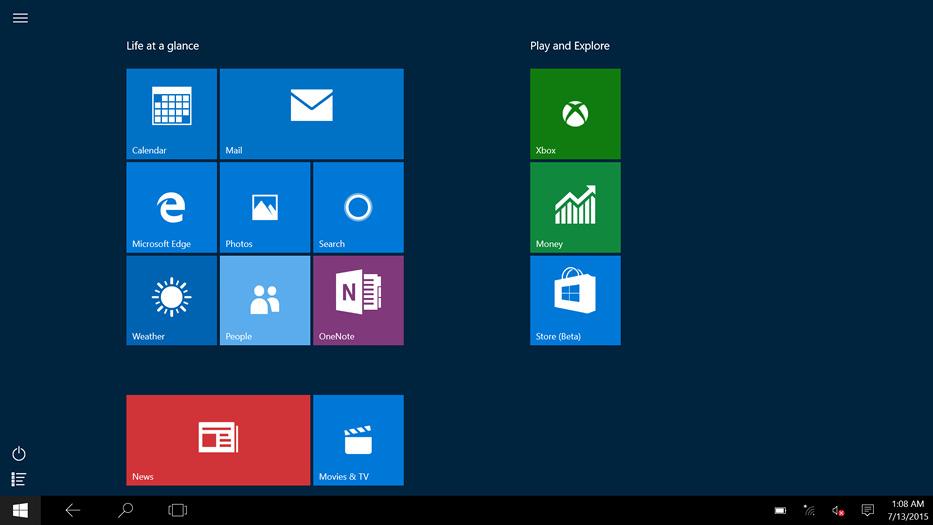The height and width of the screenshot is (525, 933).
Task: Launch Microsoft Edge tile
Action: [171, 207]
